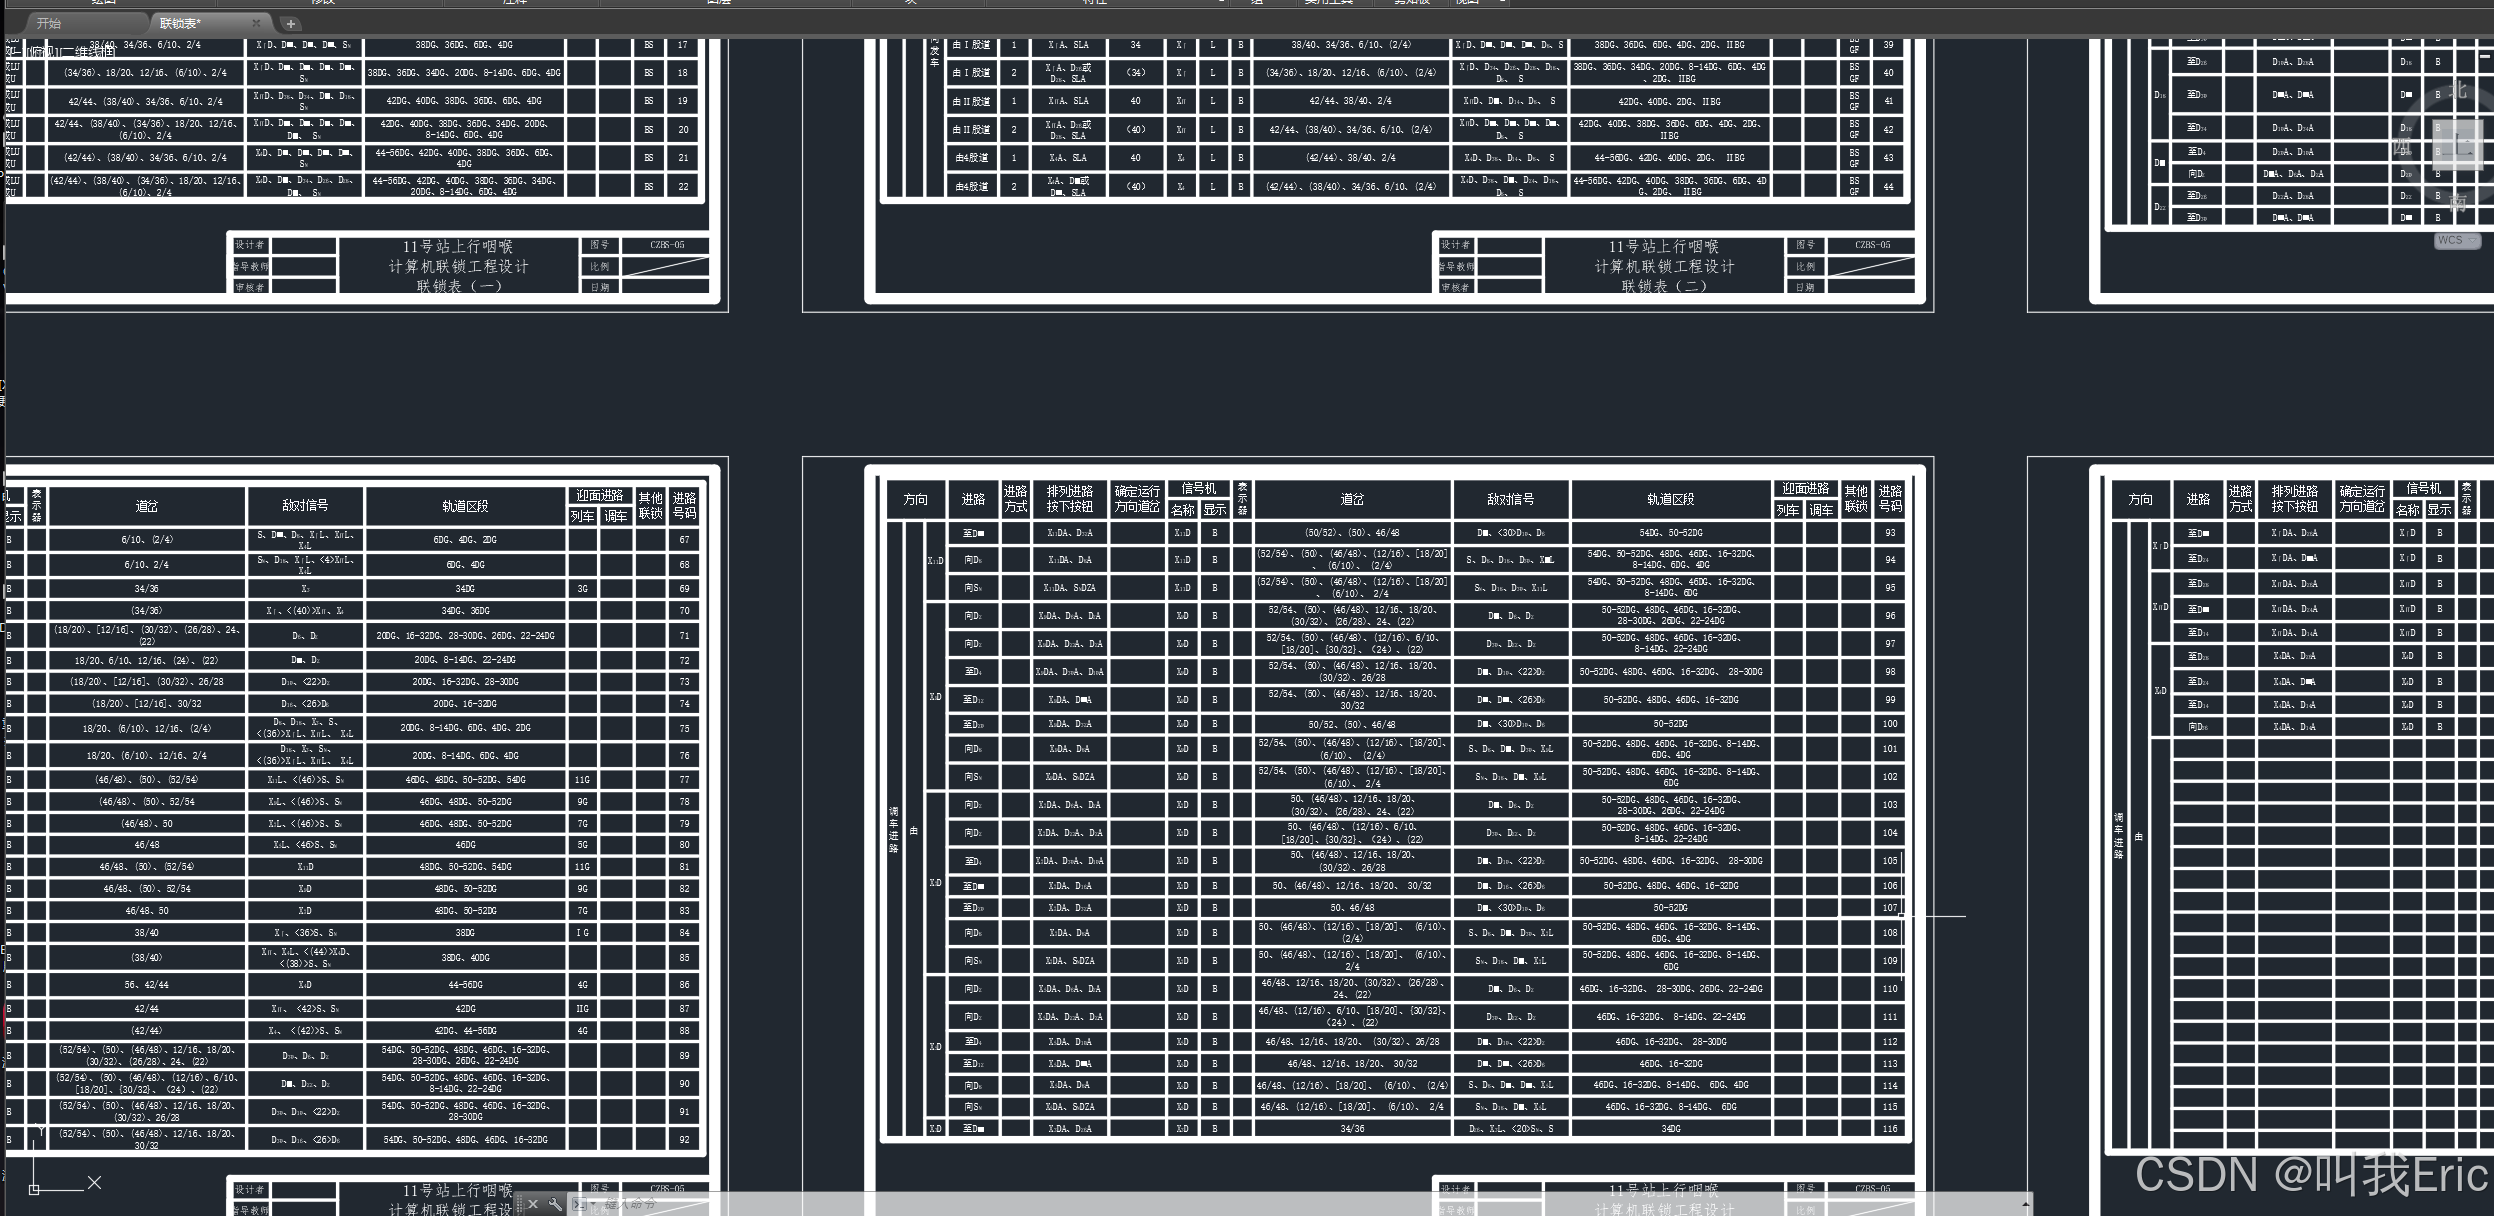Grab the command line grip handle
This screenshot has height=1216, width=2494.
pyautogui.click(x=520, y=1203)
